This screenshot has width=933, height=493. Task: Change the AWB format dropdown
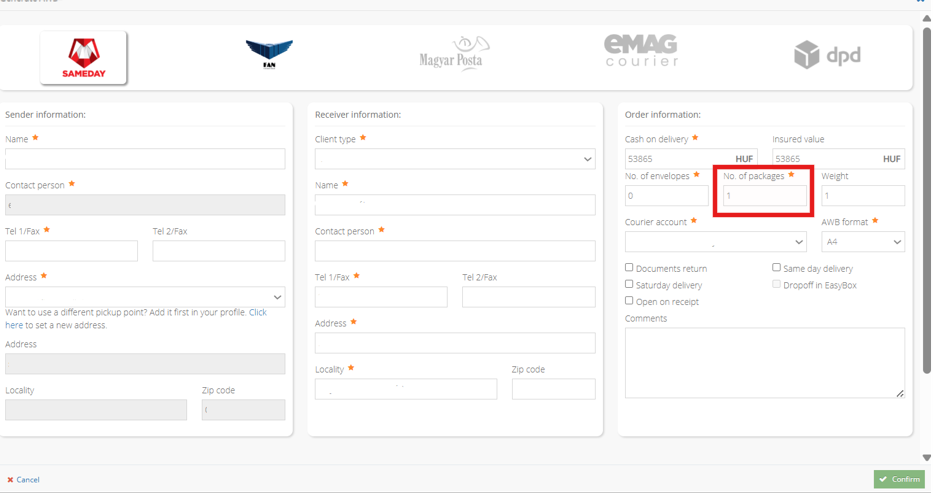point(863,242)
